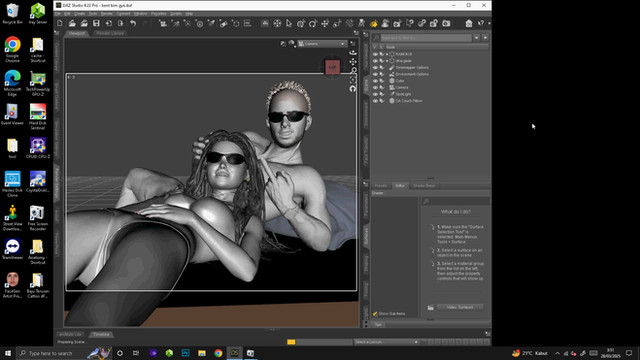This screenshot has height=360, width=640.
Task: Open the Camera view selection dropdown
Action: pyautogui.click(x=322, y=44)
